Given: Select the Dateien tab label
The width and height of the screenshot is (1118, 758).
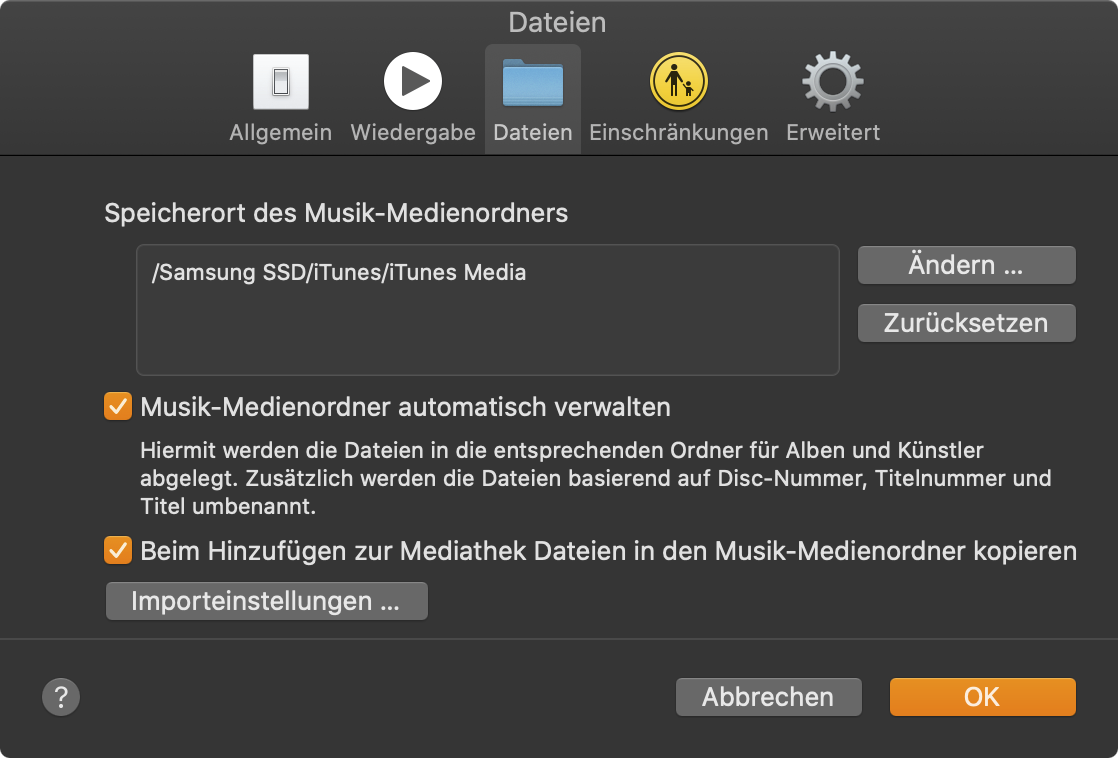Looking at the screenshot, I should [532, 133].
